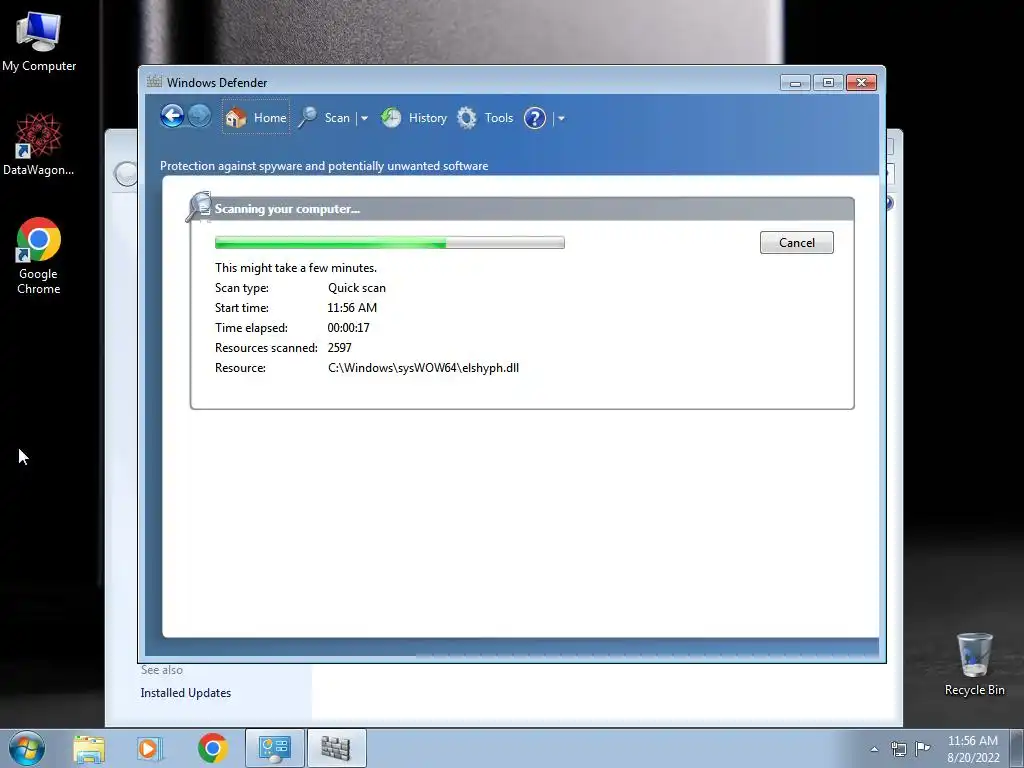Open the Windows Start menu
Viewport: 1024px width, 768px height.
point(27,748)
